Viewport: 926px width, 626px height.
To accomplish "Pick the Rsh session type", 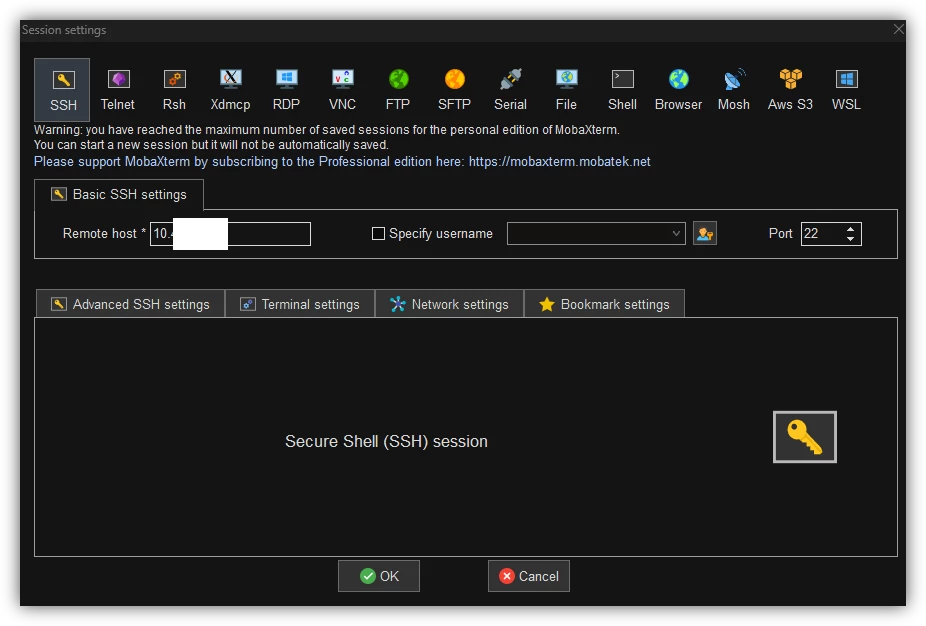I will [x=174, y=90].
